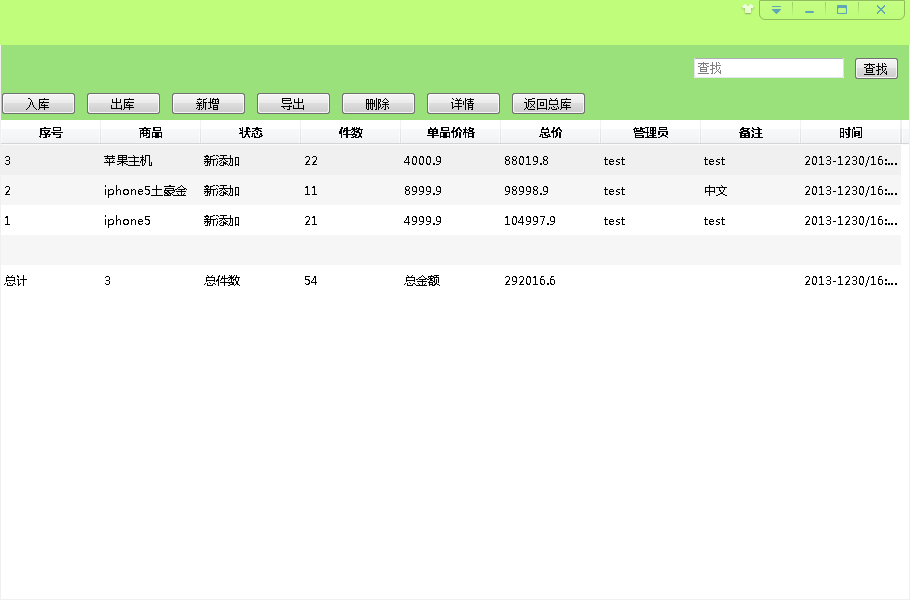This screenshot has width=910, height=600.
Task: Click the 返回总库 button
Action: [548, 104]
